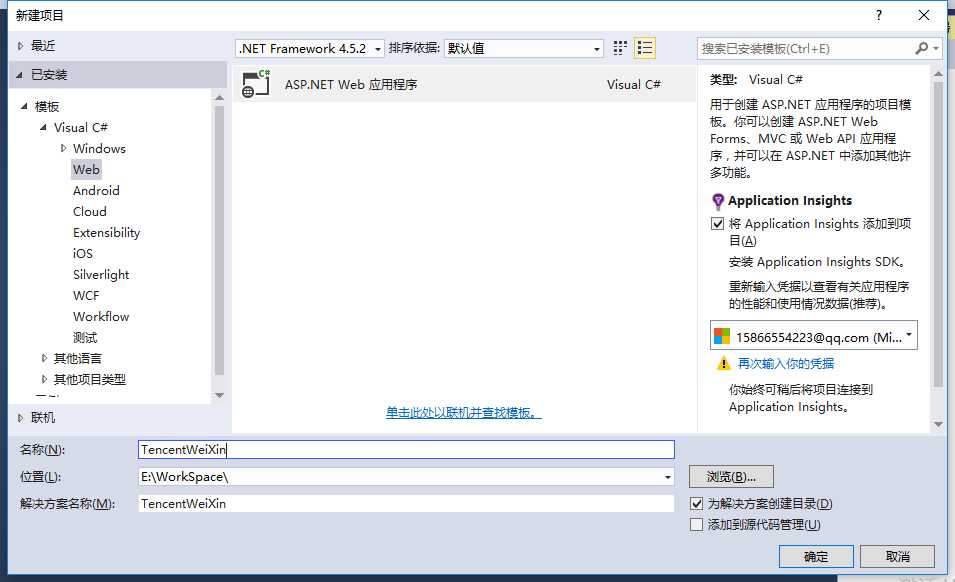Click the link to find templates online
955x582 pixels.
click(463, 413)
